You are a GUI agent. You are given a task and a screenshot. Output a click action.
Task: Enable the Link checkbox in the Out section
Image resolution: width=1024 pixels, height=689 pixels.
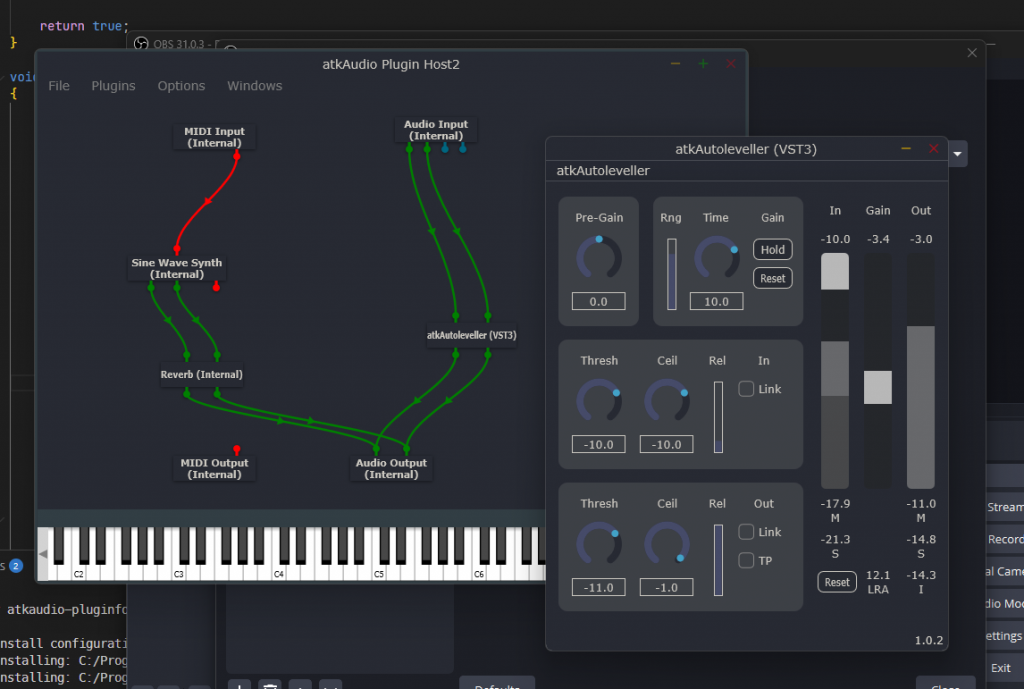click(x=746, y=532)
